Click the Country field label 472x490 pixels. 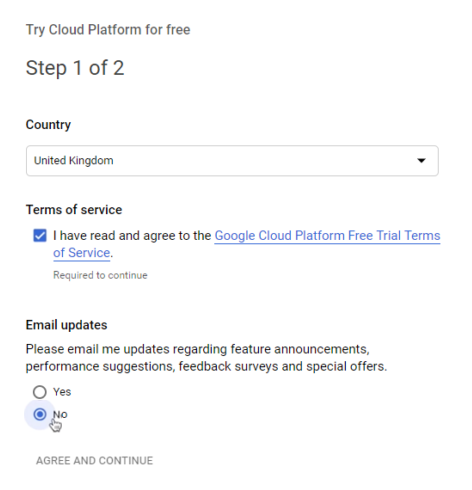(48, 125)
